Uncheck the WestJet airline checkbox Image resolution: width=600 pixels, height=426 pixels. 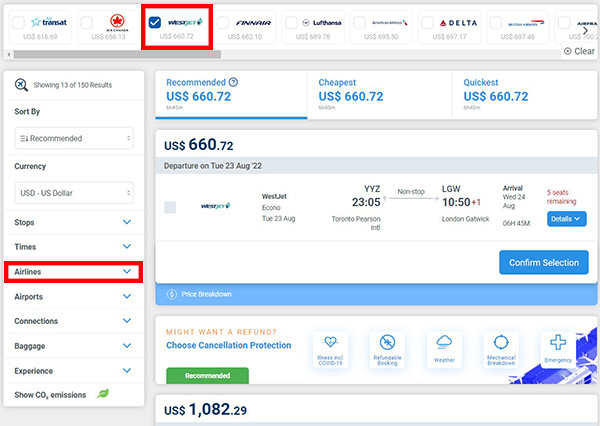[x=155, y=23]
